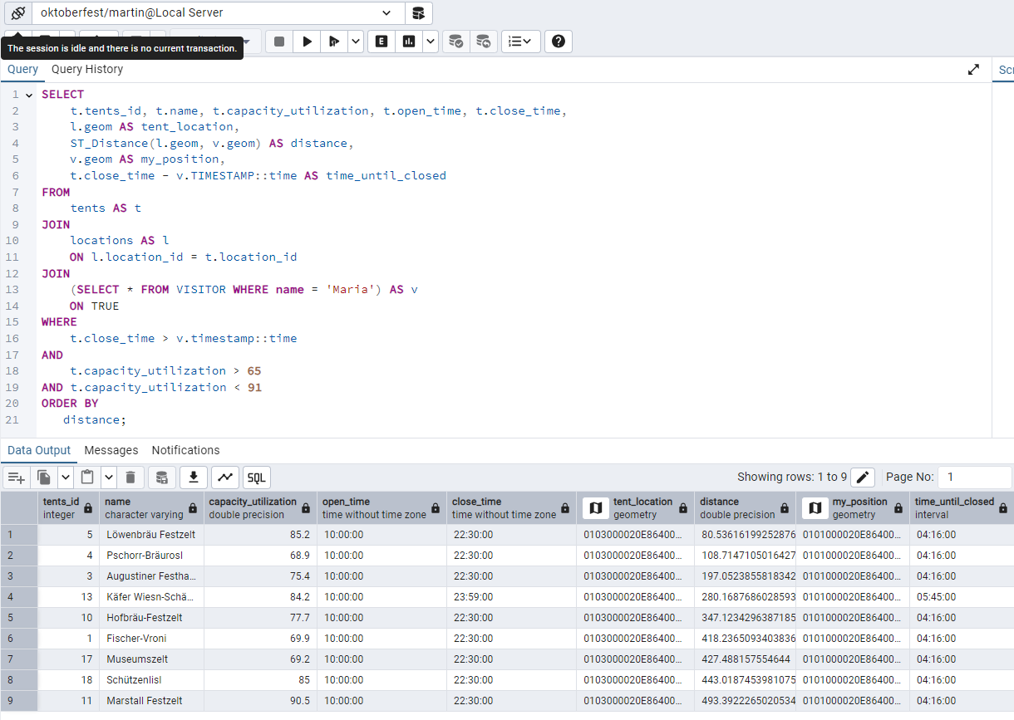Click the Page No input field
The width and height of the screenshot is (1014, 720).
pyautogui.click(x=975, y=477)
